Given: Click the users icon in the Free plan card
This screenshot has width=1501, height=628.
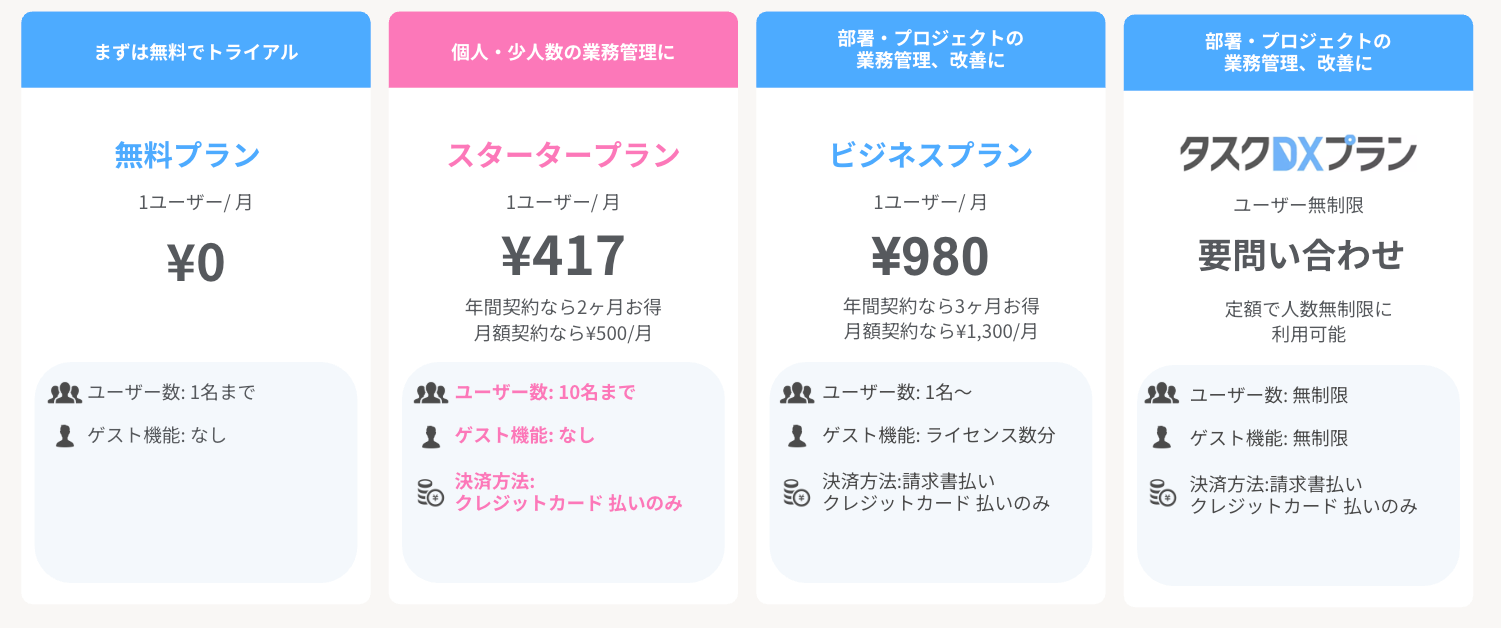Looking at the screenshot, I should (64, 393).
